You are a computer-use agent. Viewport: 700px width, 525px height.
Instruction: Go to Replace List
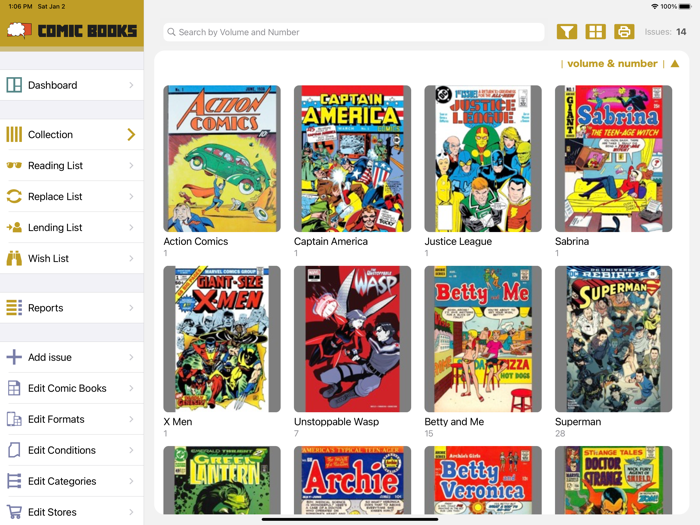72,196
